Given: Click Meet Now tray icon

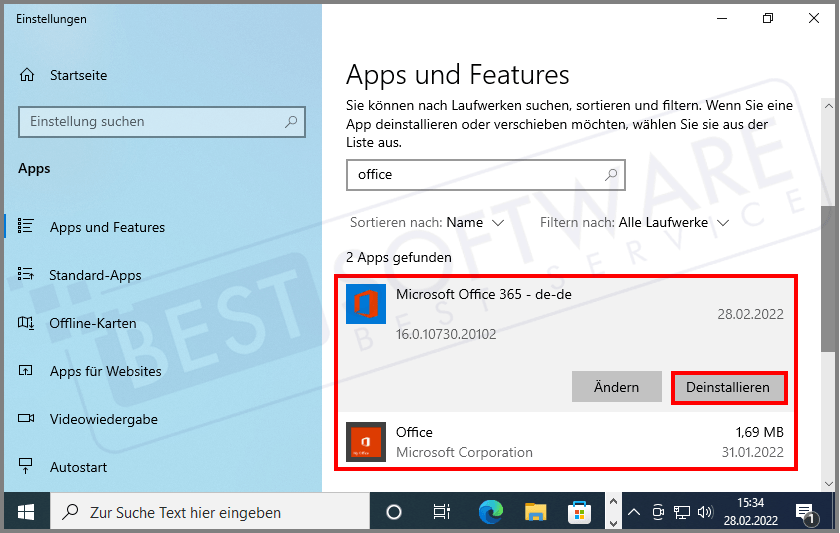Looking at the screenshot, I should click(658, 513).
